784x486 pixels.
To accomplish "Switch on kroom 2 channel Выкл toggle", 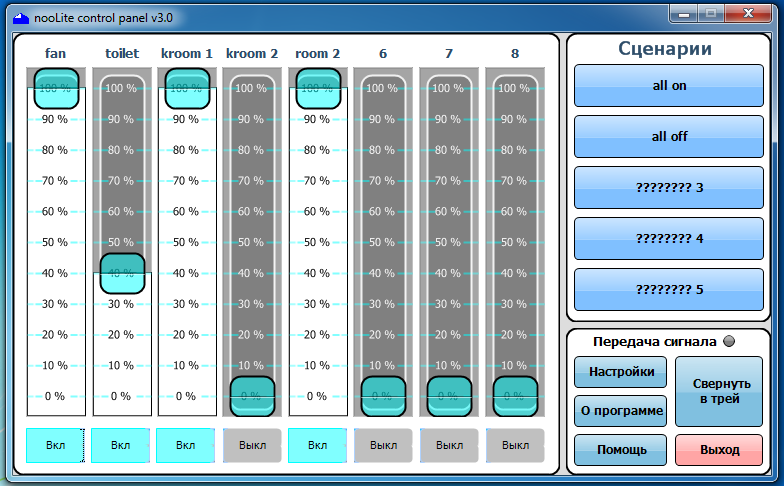I will click(252, 445).
